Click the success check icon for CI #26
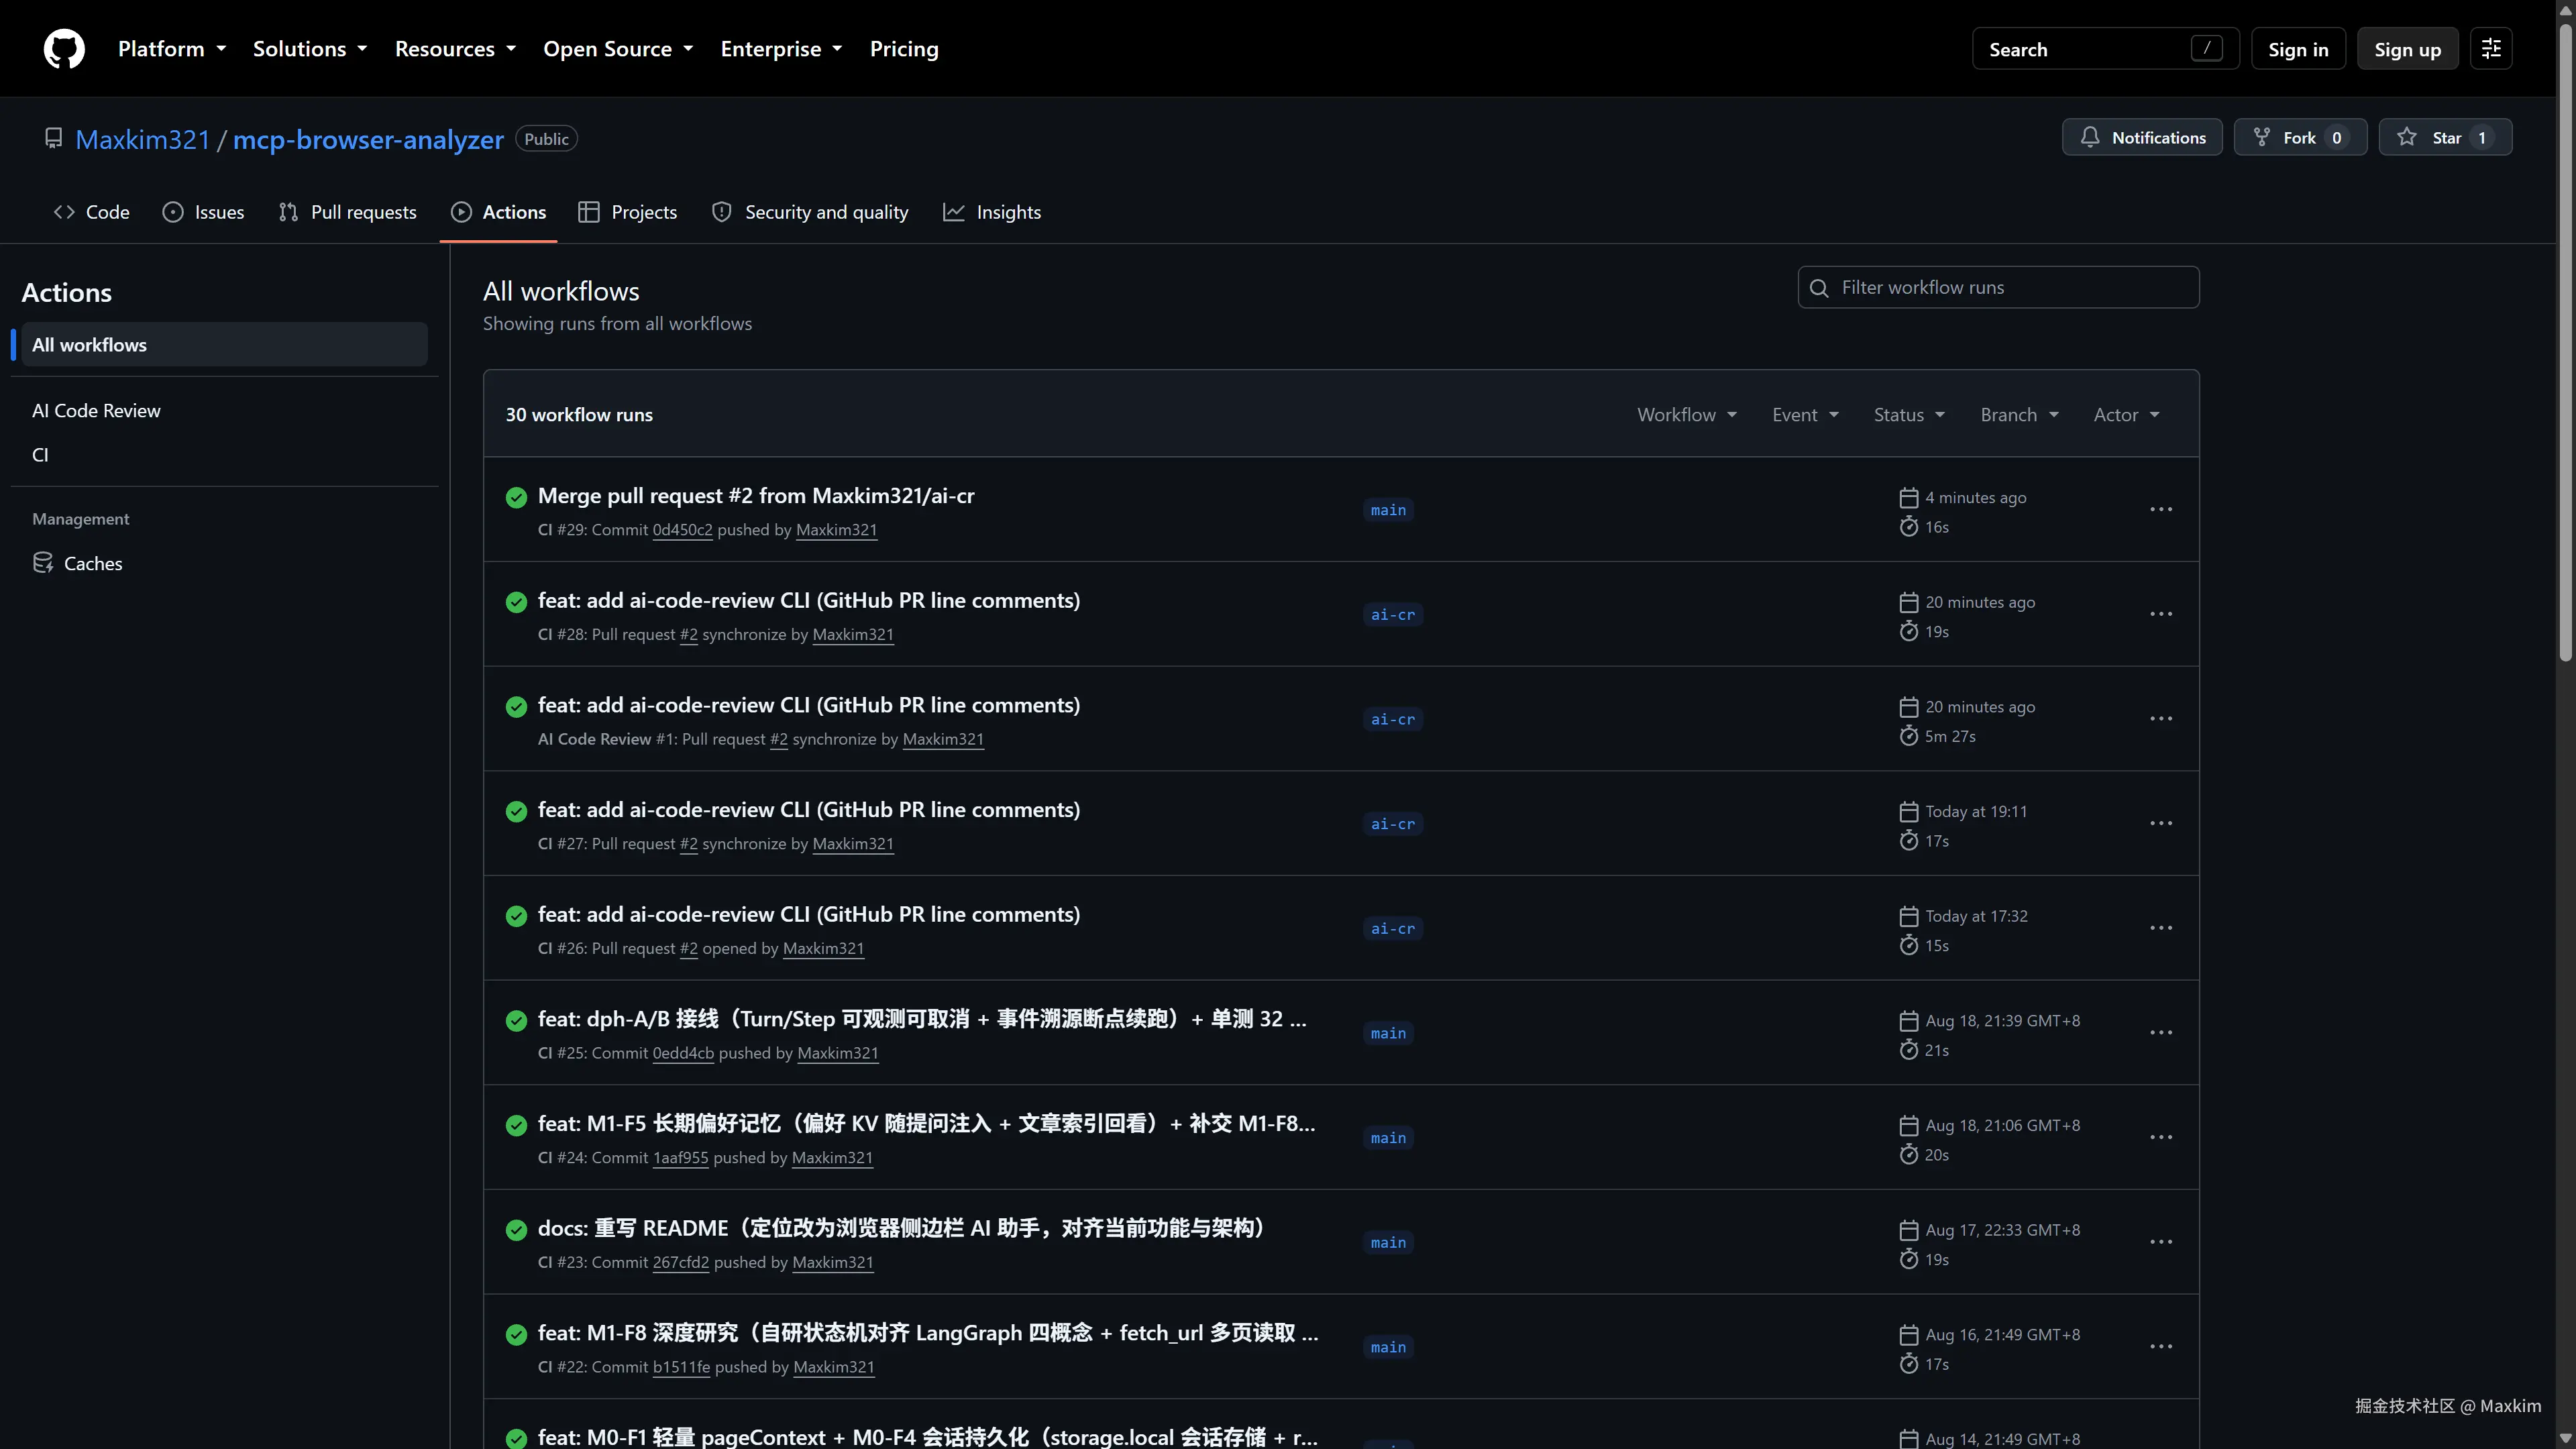This screenshot has width=2576, height=1449. pyautogui.click(x=516, y=916)
